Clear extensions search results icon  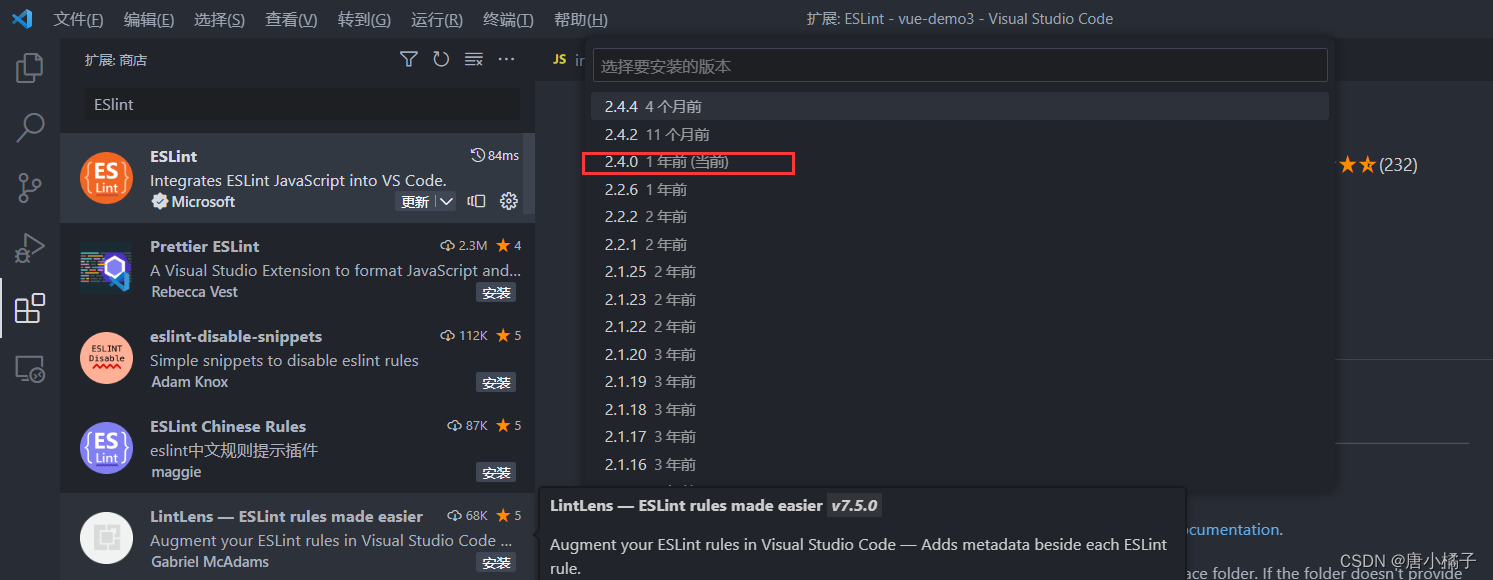coord(474,59)
